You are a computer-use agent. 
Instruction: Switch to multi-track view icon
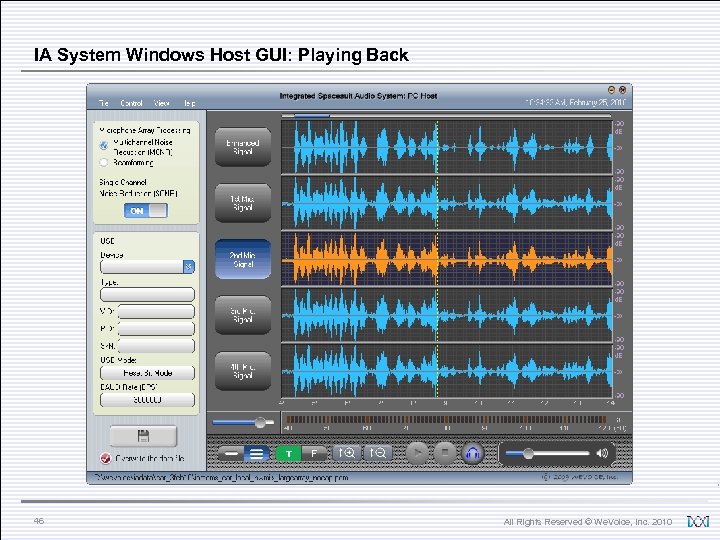(x=257, y=454)
